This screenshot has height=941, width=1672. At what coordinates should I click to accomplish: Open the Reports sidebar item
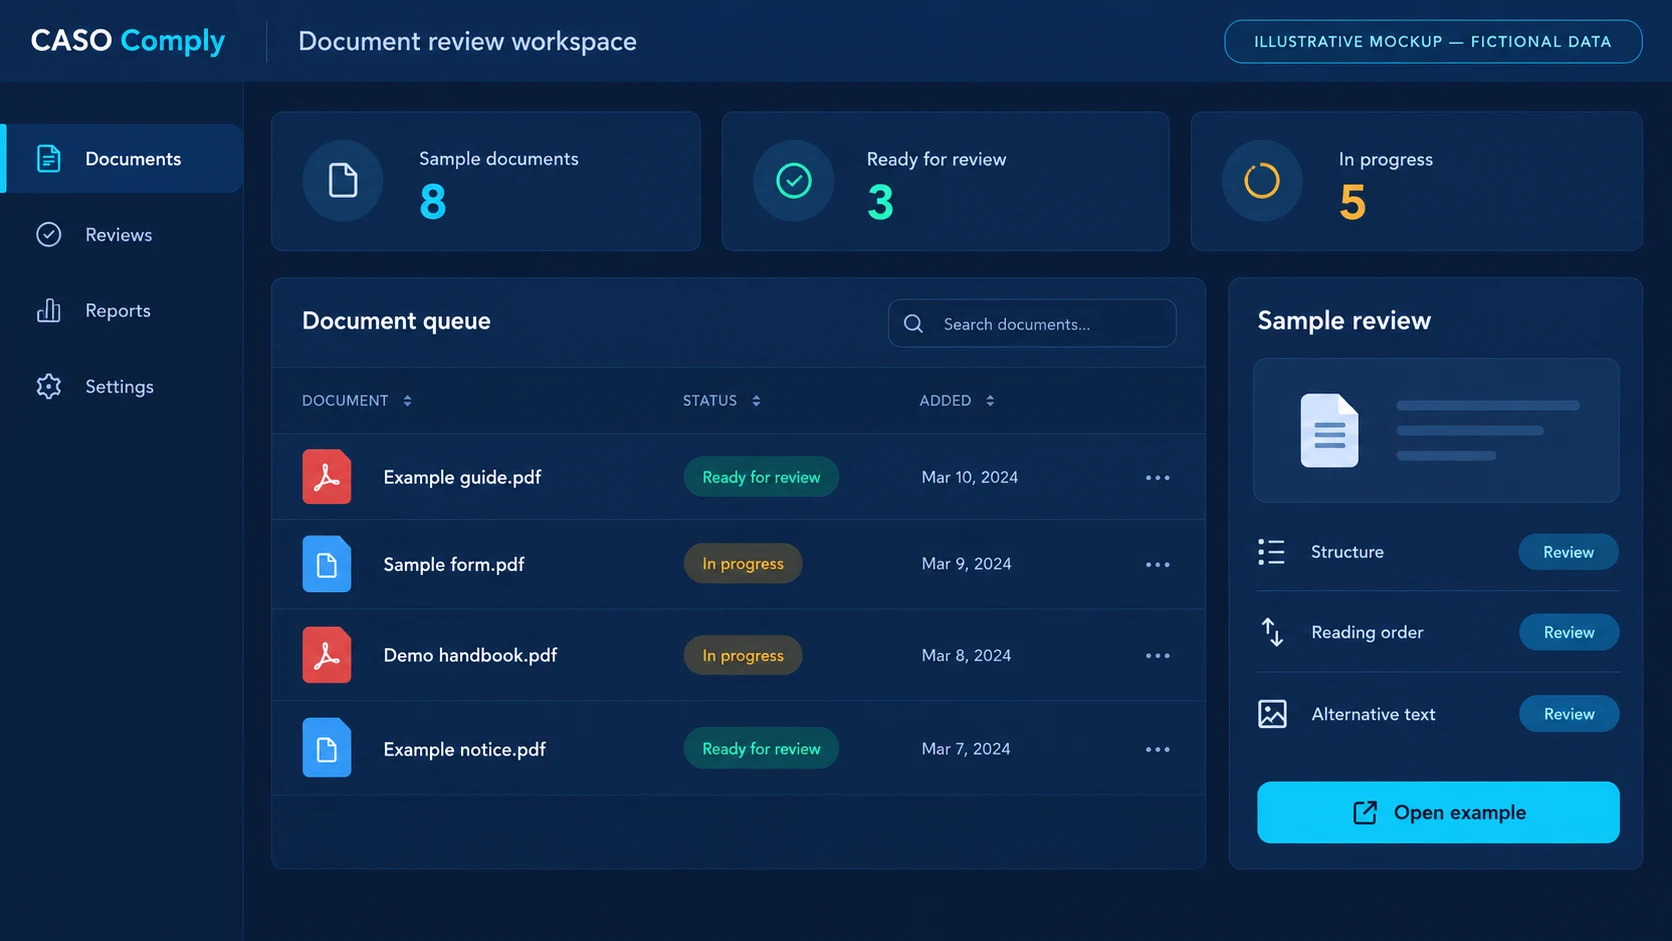pos(117,311)
